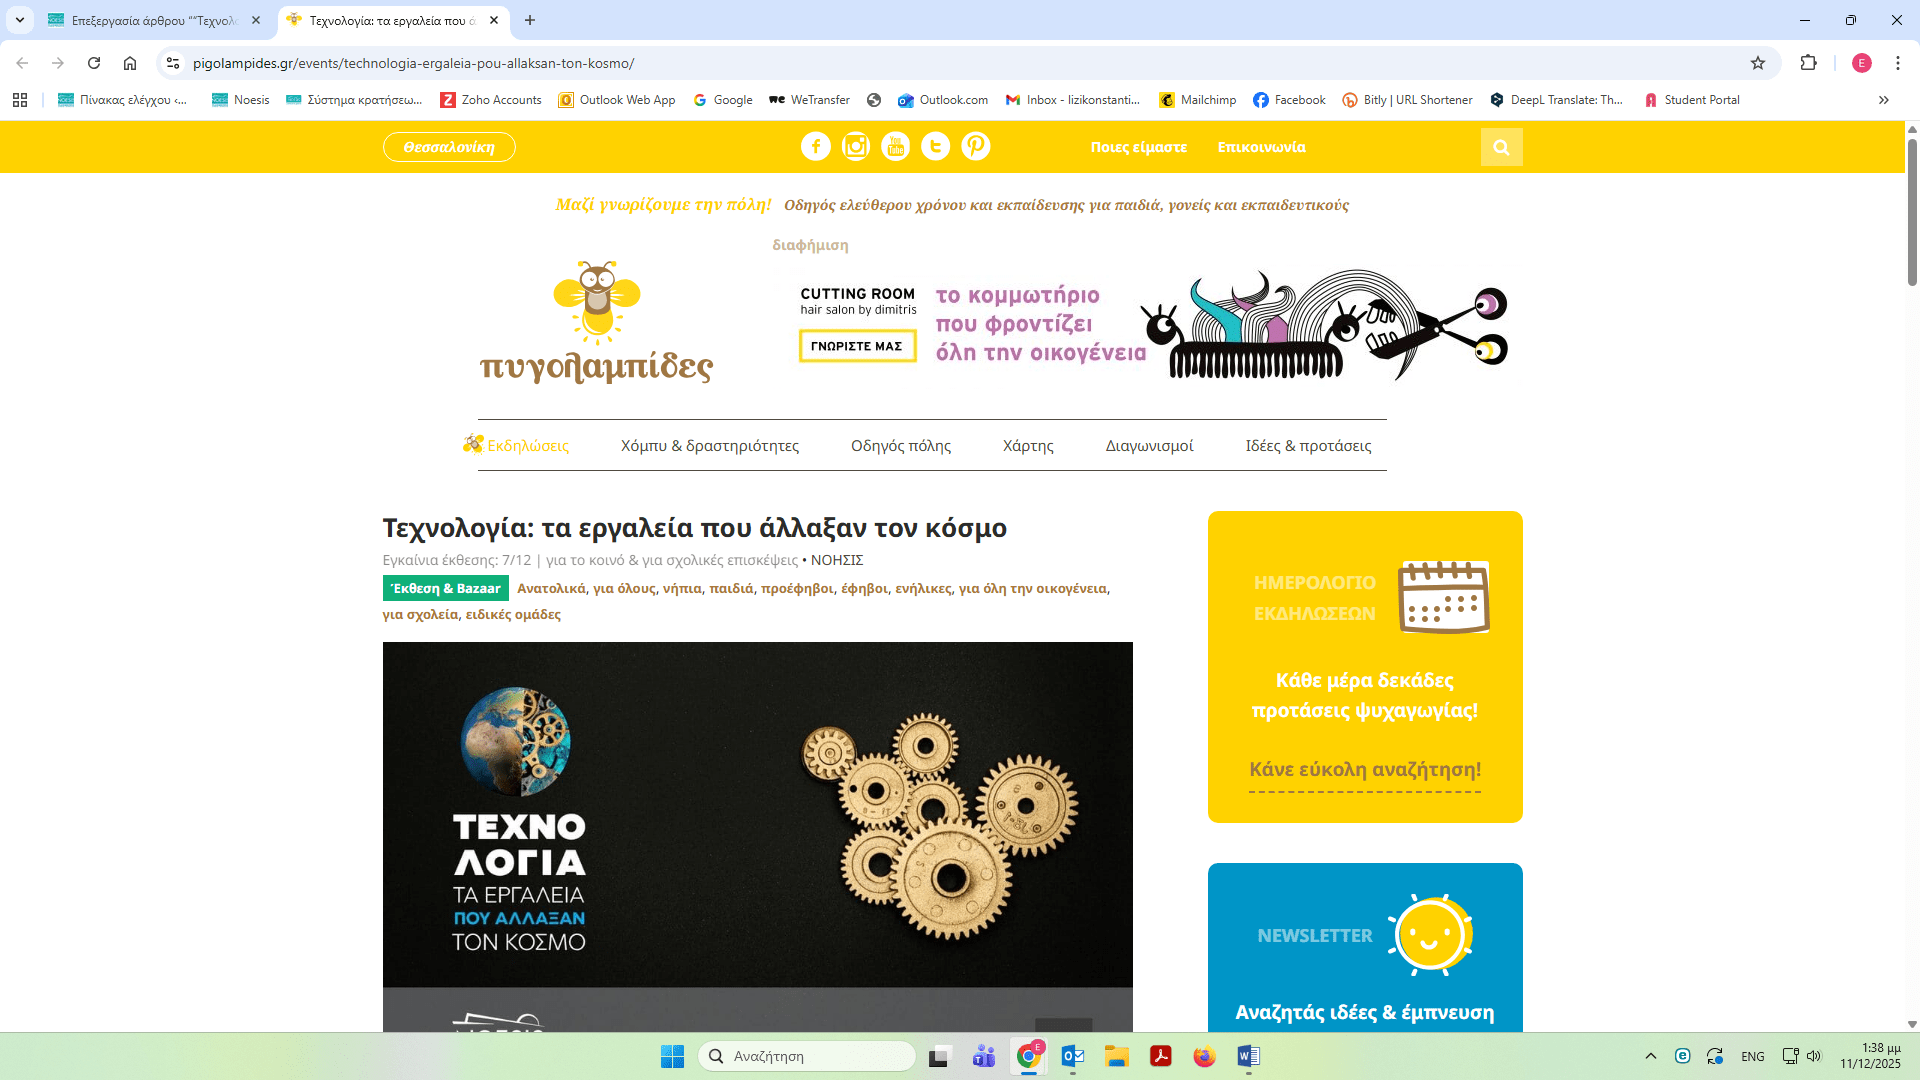Screen dimensions: 1920x1080
Task: Click the page vertical scrollbar thumb
Action: click(x=1912, y=210)
